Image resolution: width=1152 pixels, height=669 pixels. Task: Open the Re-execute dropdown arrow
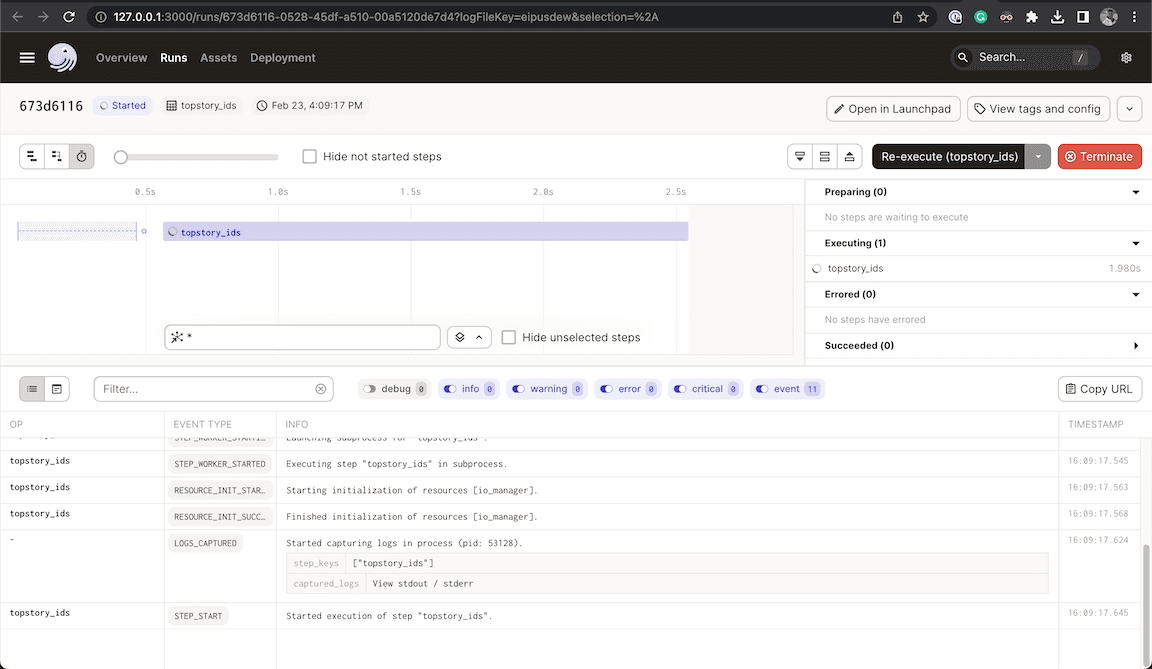click(1038, 156)
